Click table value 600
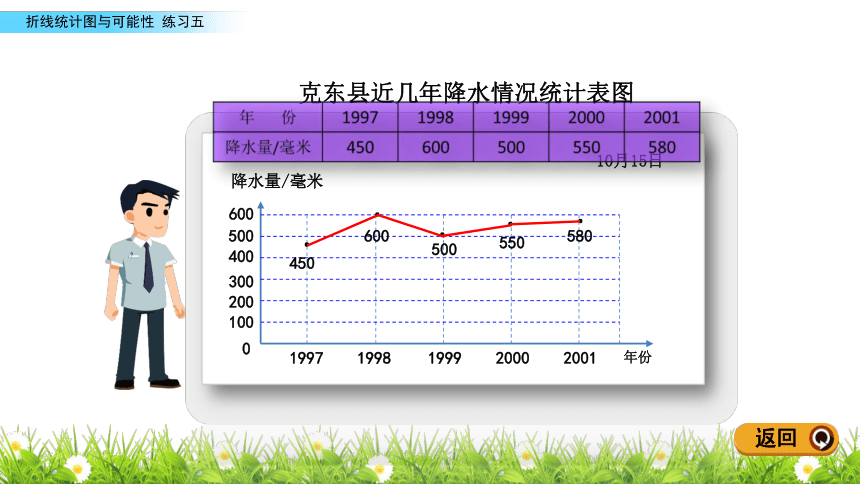The image size is (860, 484). pyautogui.click(x=435, y=147)
